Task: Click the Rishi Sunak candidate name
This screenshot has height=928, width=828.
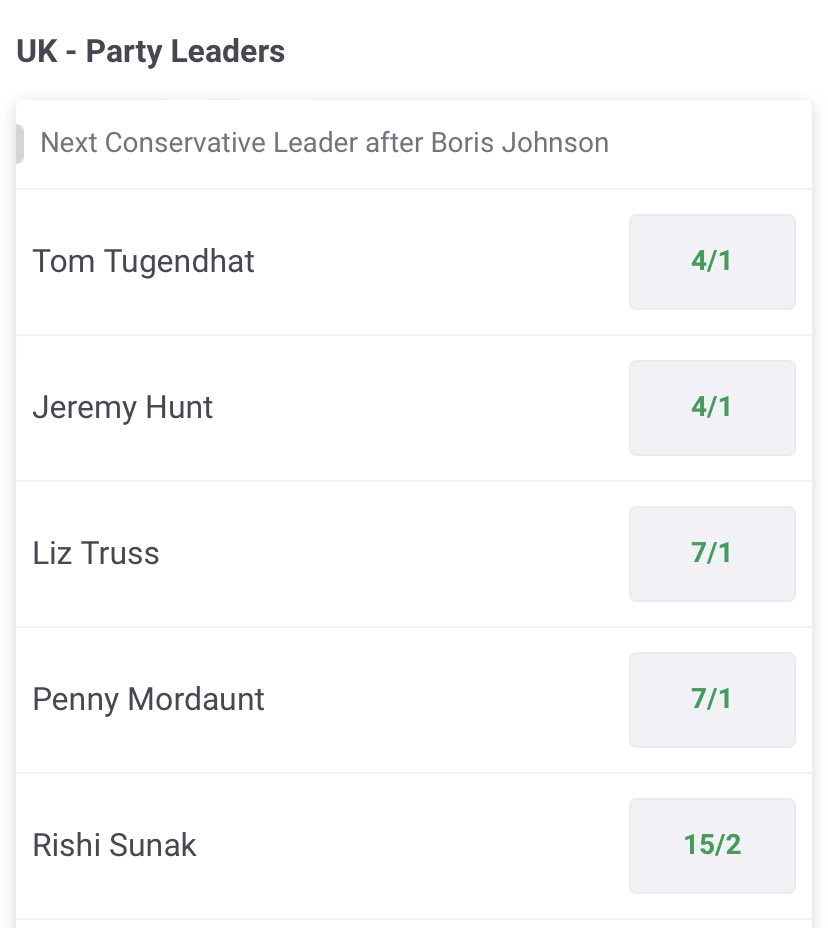Action: [114, 846]
